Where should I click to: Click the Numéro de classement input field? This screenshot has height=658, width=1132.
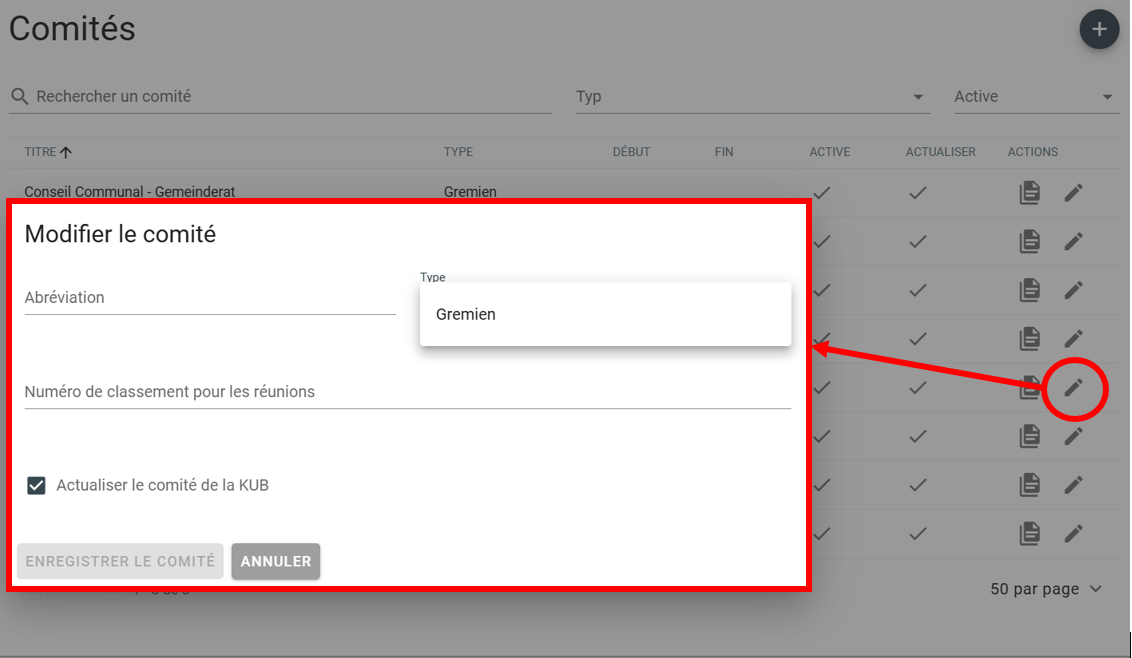[x=407, y=392]
